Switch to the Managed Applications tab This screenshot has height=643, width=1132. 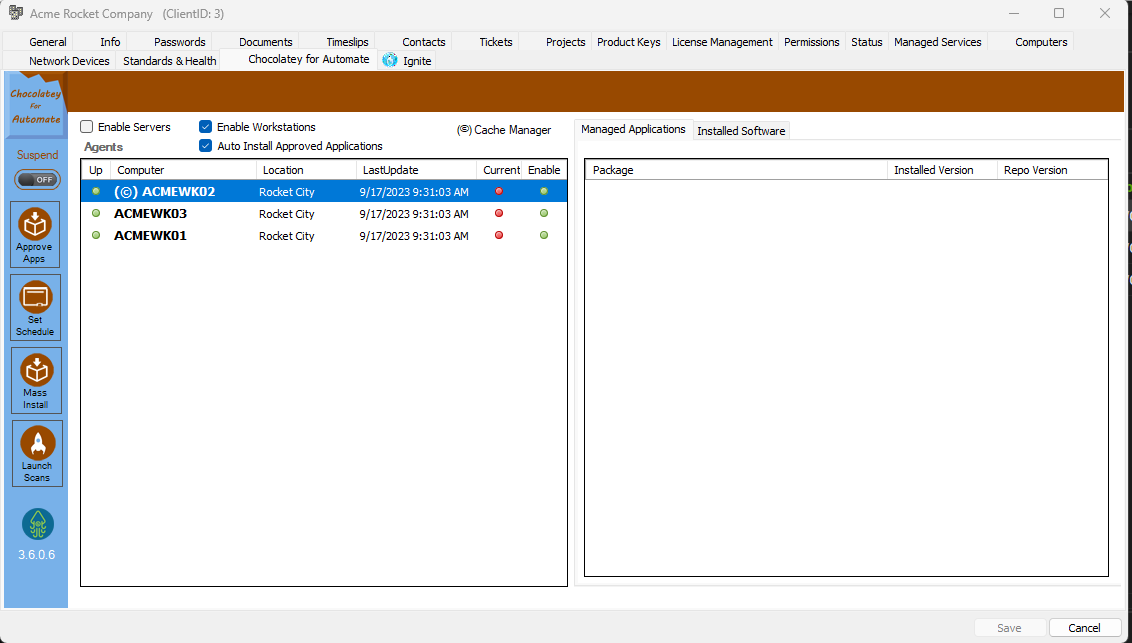point(633,129)
